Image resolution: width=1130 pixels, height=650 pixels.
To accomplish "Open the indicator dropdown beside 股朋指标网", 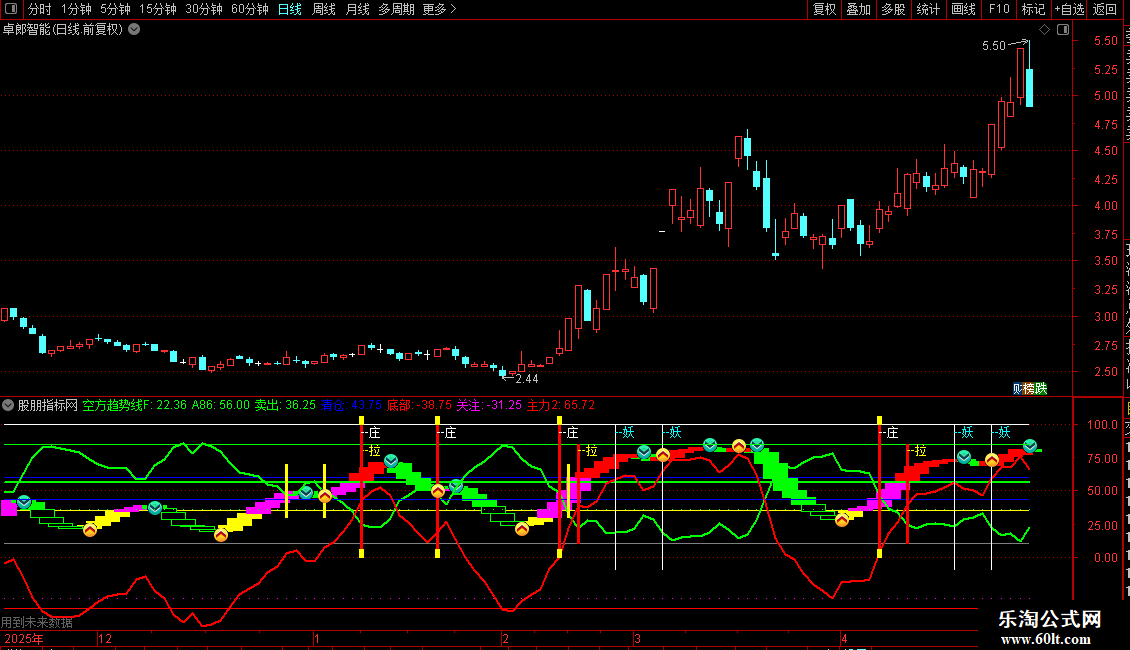I will (x=8, y=405).
